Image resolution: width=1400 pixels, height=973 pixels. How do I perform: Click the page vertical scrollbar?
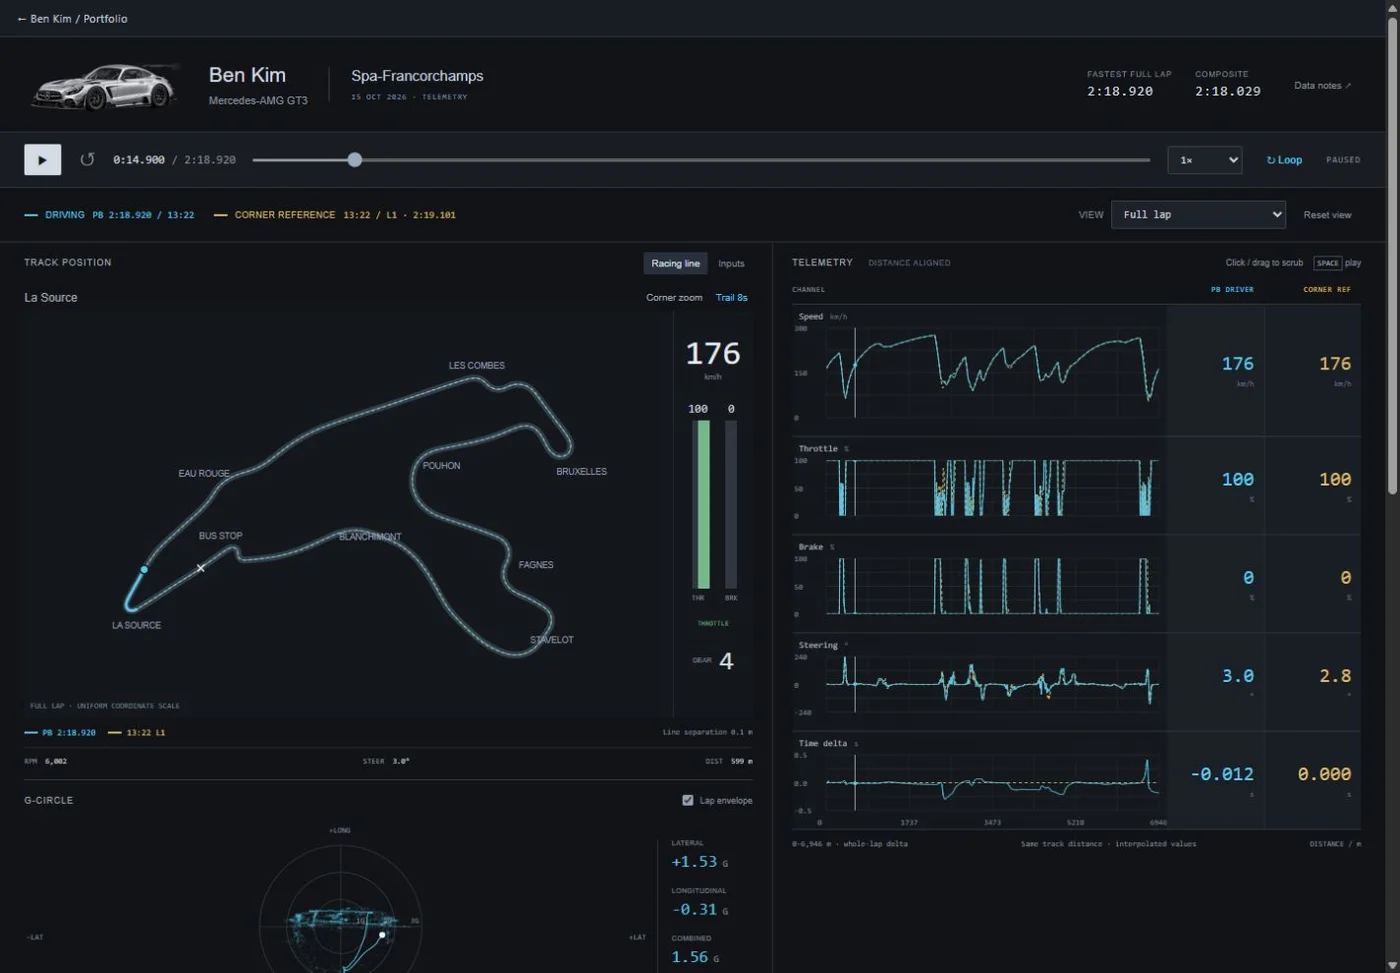[x=1392, y=256]
